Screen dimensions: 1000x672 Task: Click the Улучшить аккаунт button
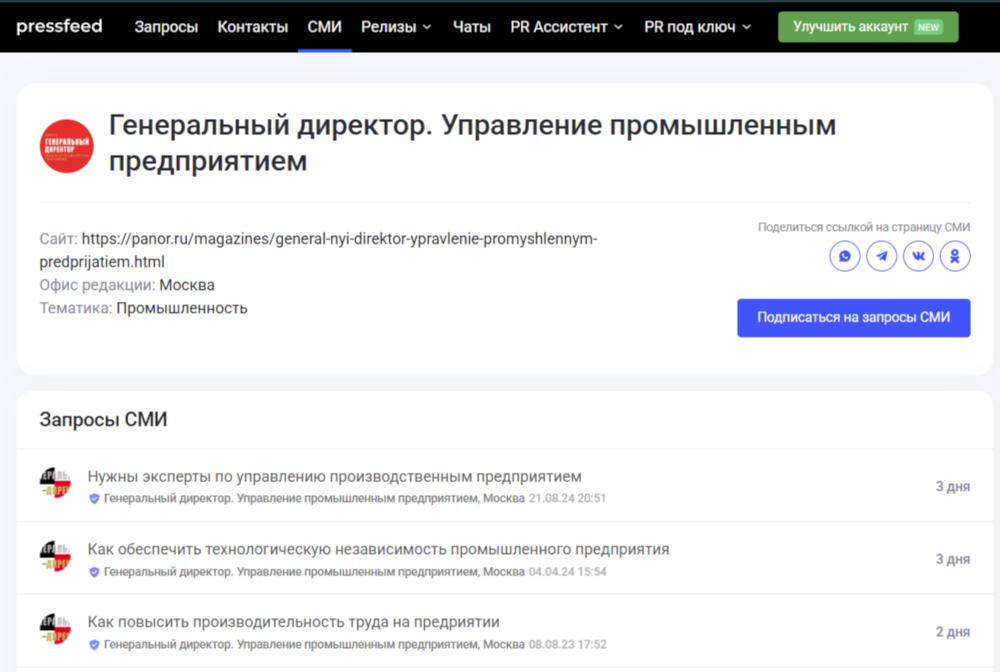[x=868, y=27]
